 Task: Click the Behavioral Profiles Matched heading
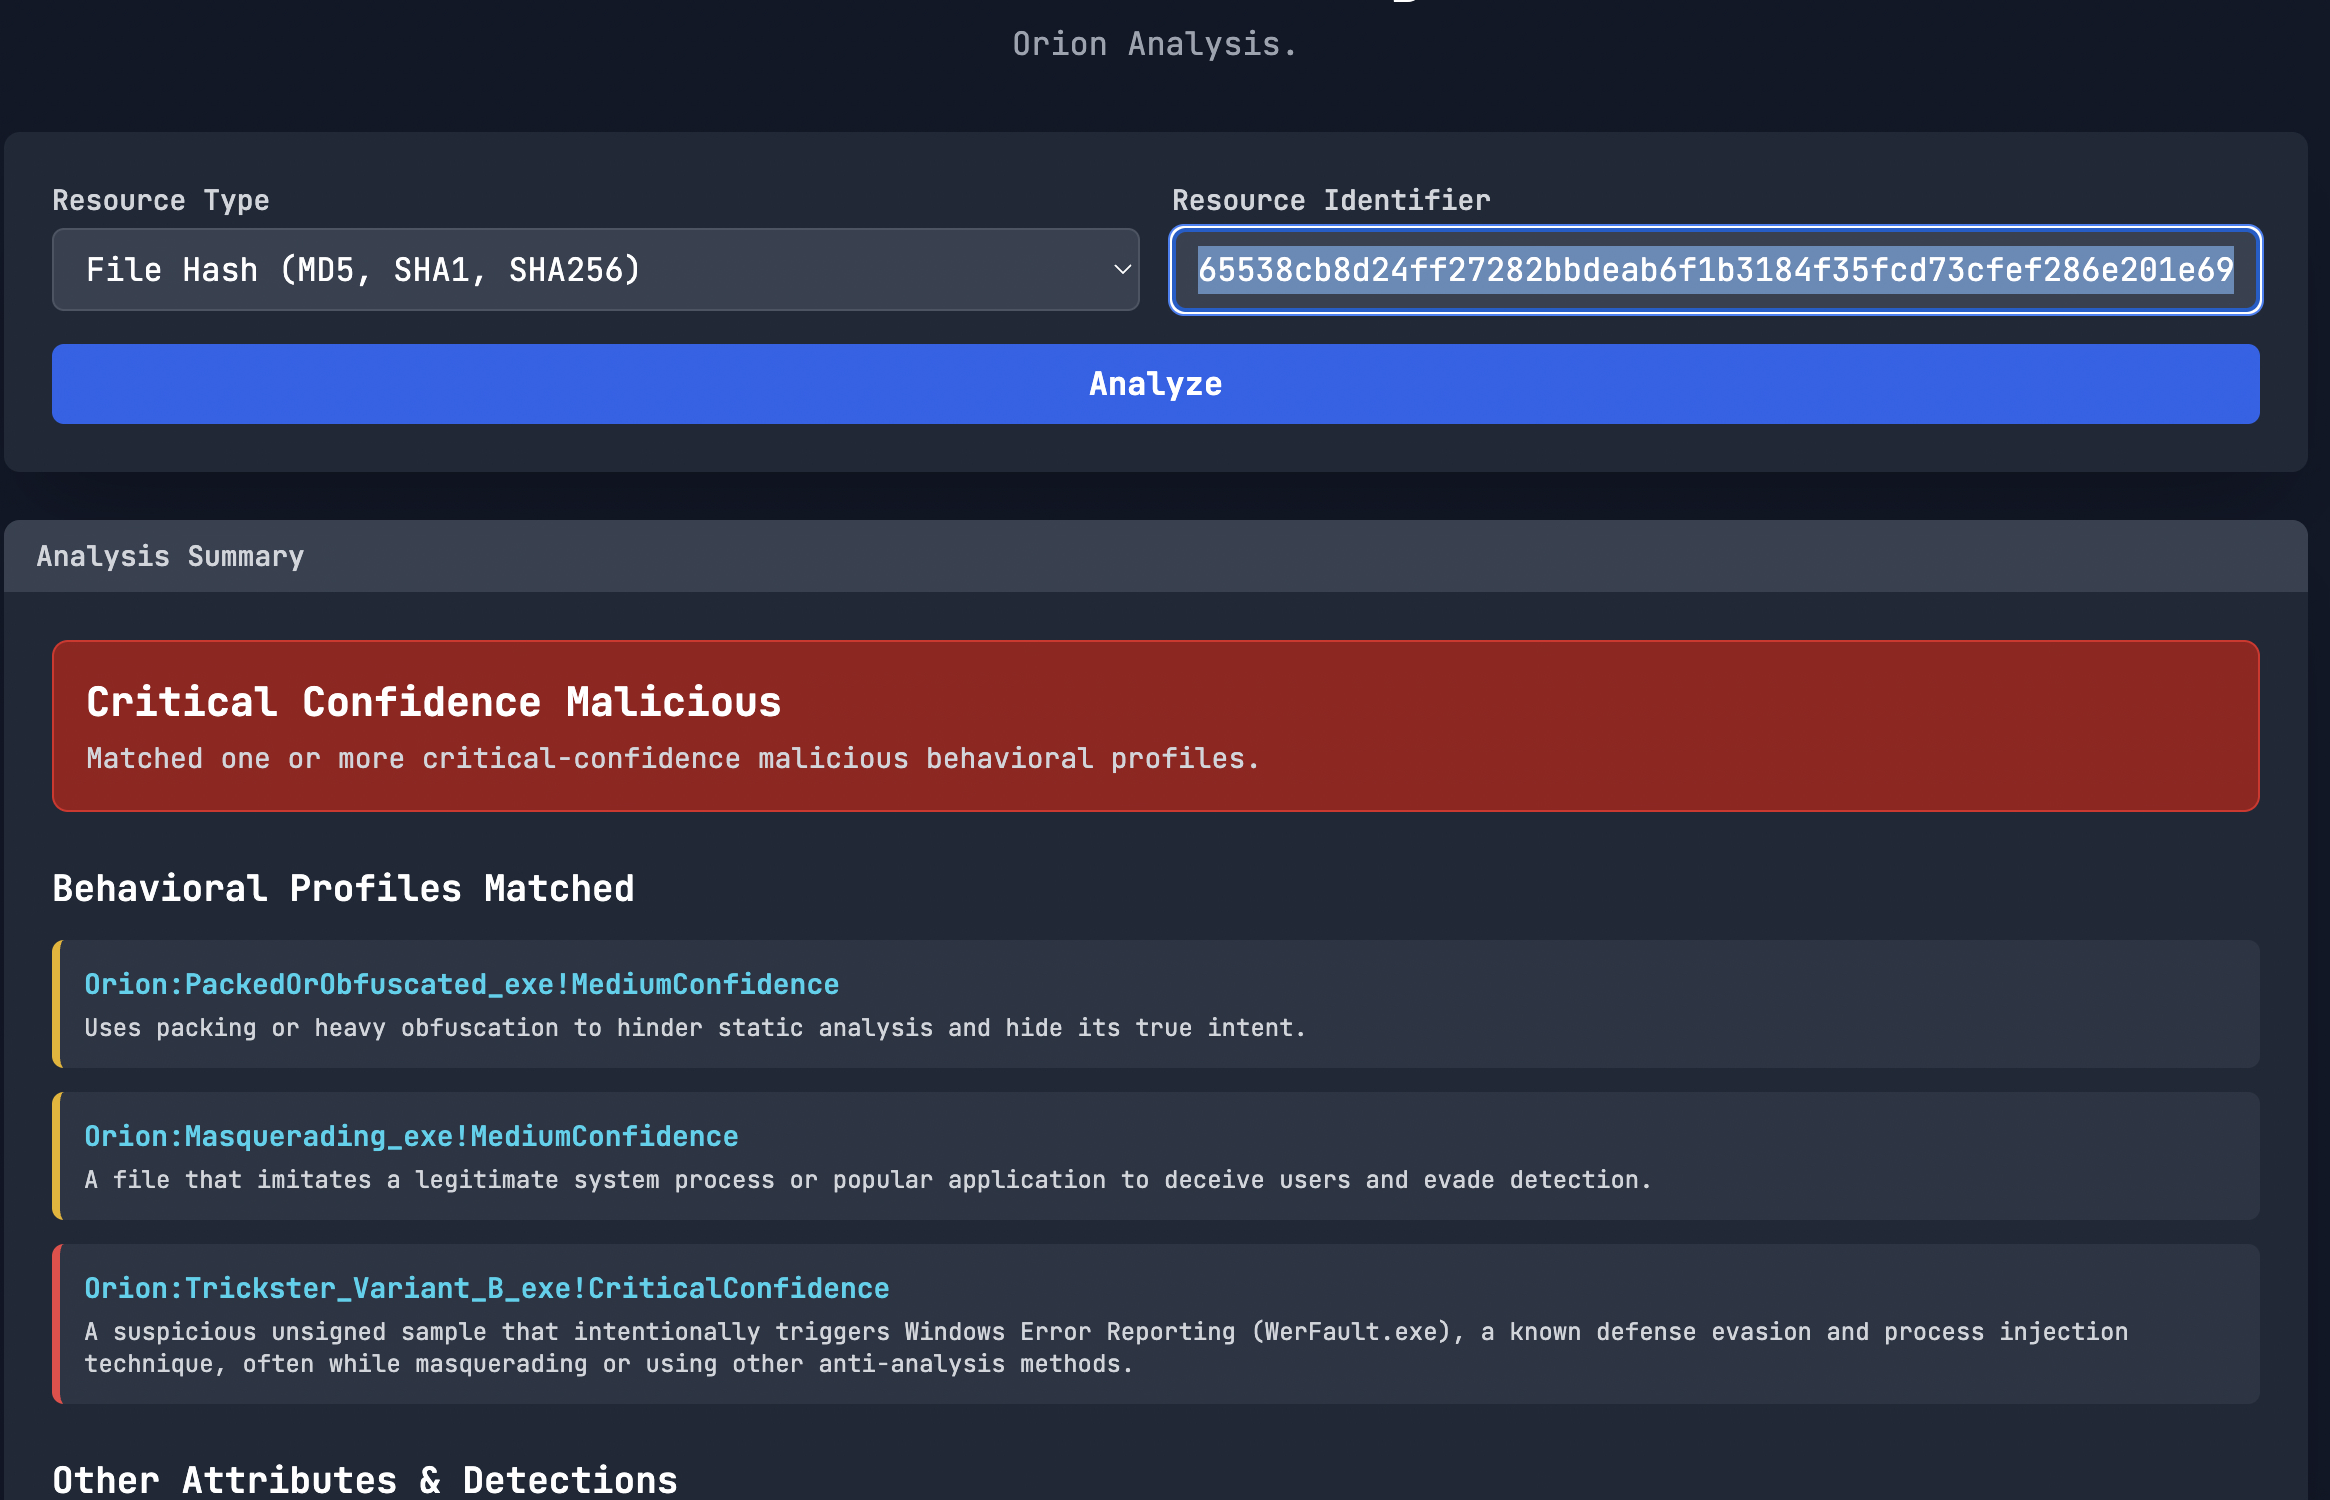click(x=343, y=888)
